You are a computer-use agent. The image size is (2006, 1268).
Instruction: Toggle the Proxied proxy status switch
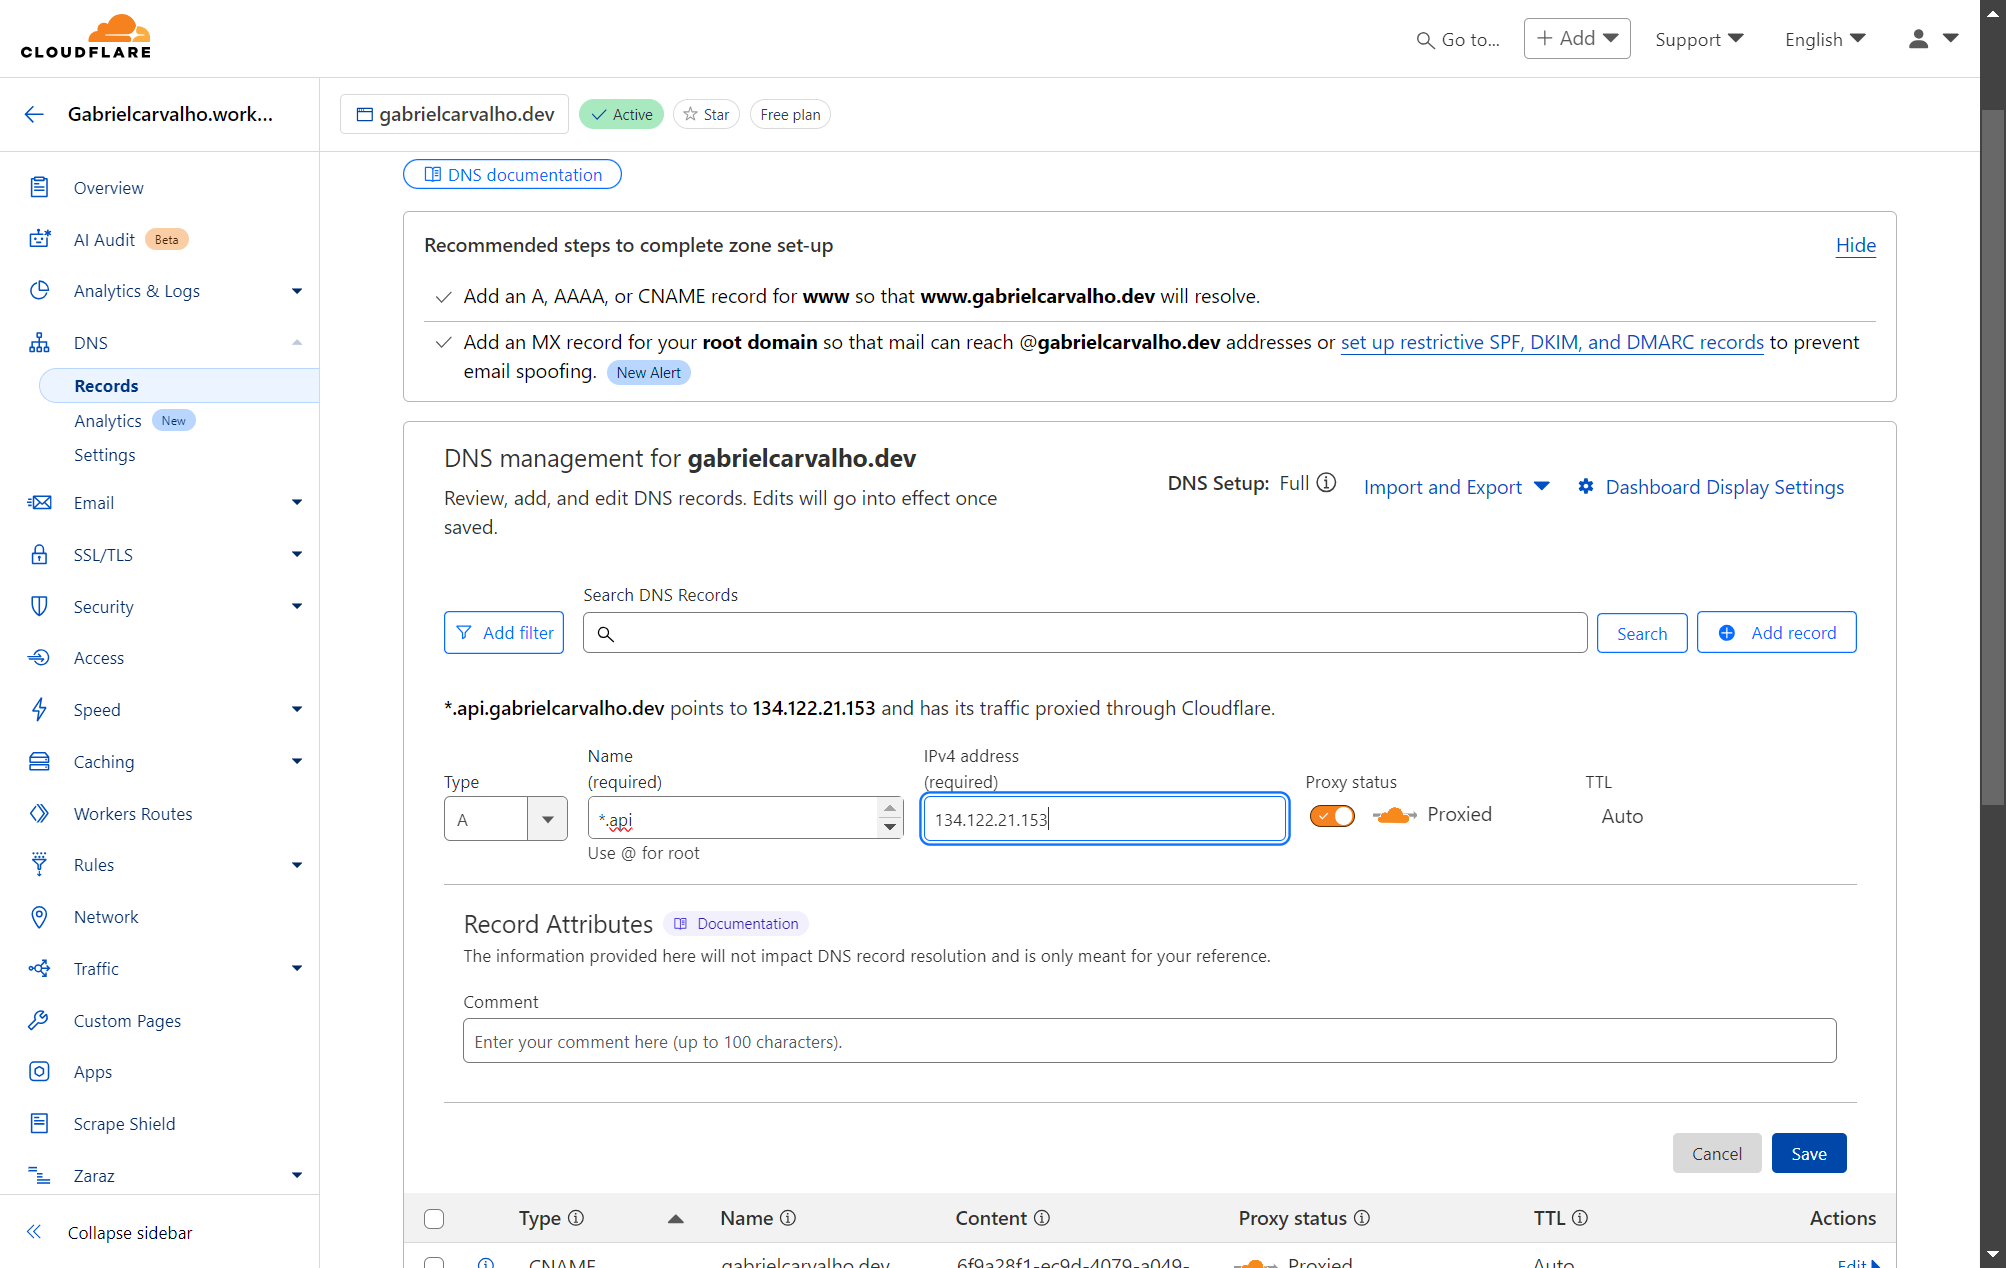[x=1332, y=816]
